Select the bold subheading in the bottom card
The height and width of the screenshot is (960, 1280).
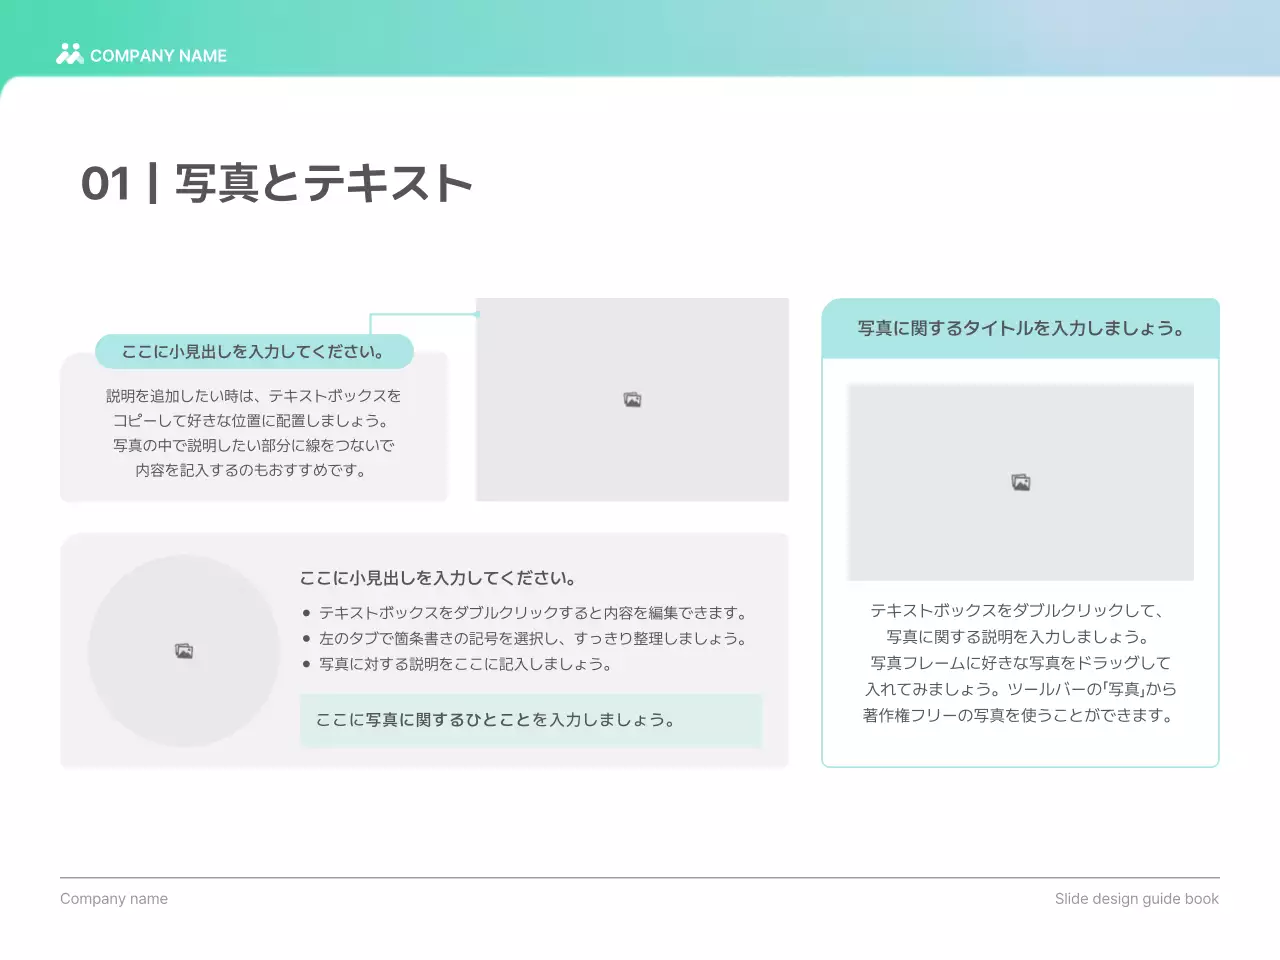coord(438,578)
